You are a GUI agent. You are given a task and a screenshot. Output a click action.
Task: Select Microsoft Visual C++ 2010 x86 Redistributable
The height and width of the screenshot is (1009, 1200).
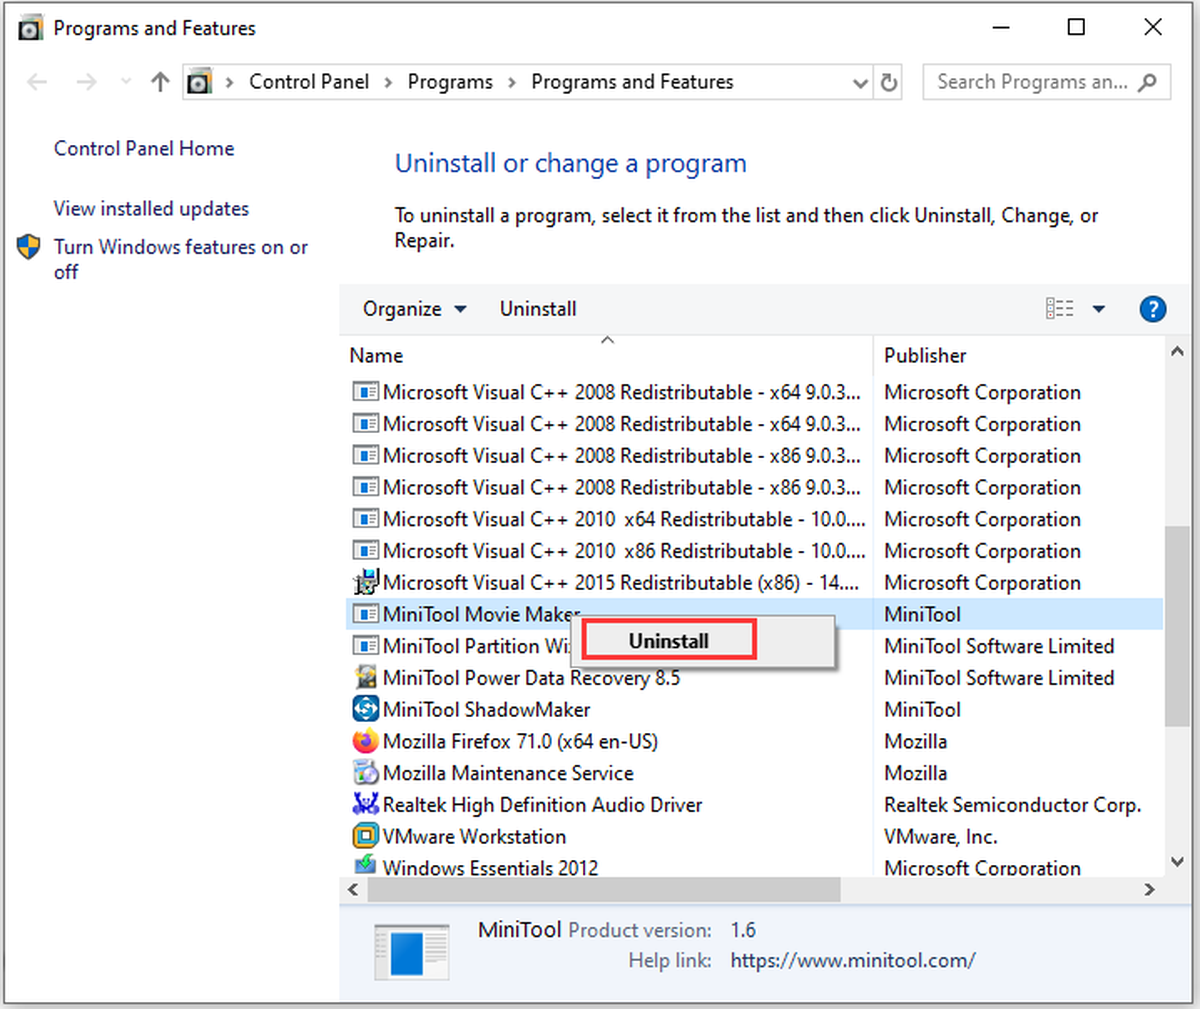pyautogui.click(x=624, y=551)
